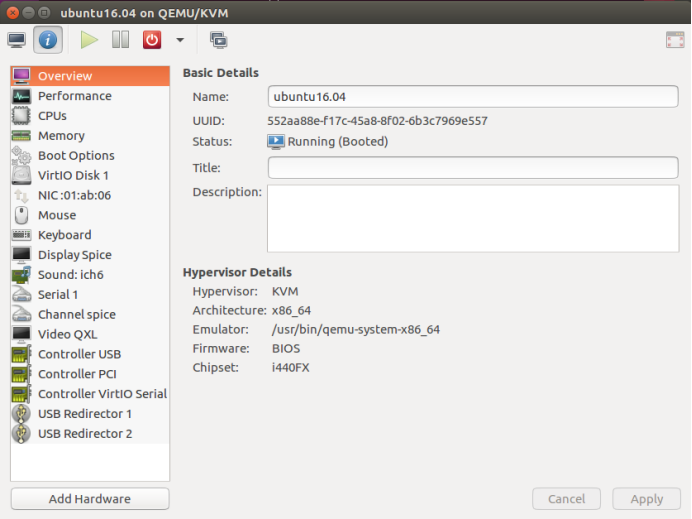Click the BIOS firmware value
Screen dimensions: 692x519
click(x=286, y=349)
